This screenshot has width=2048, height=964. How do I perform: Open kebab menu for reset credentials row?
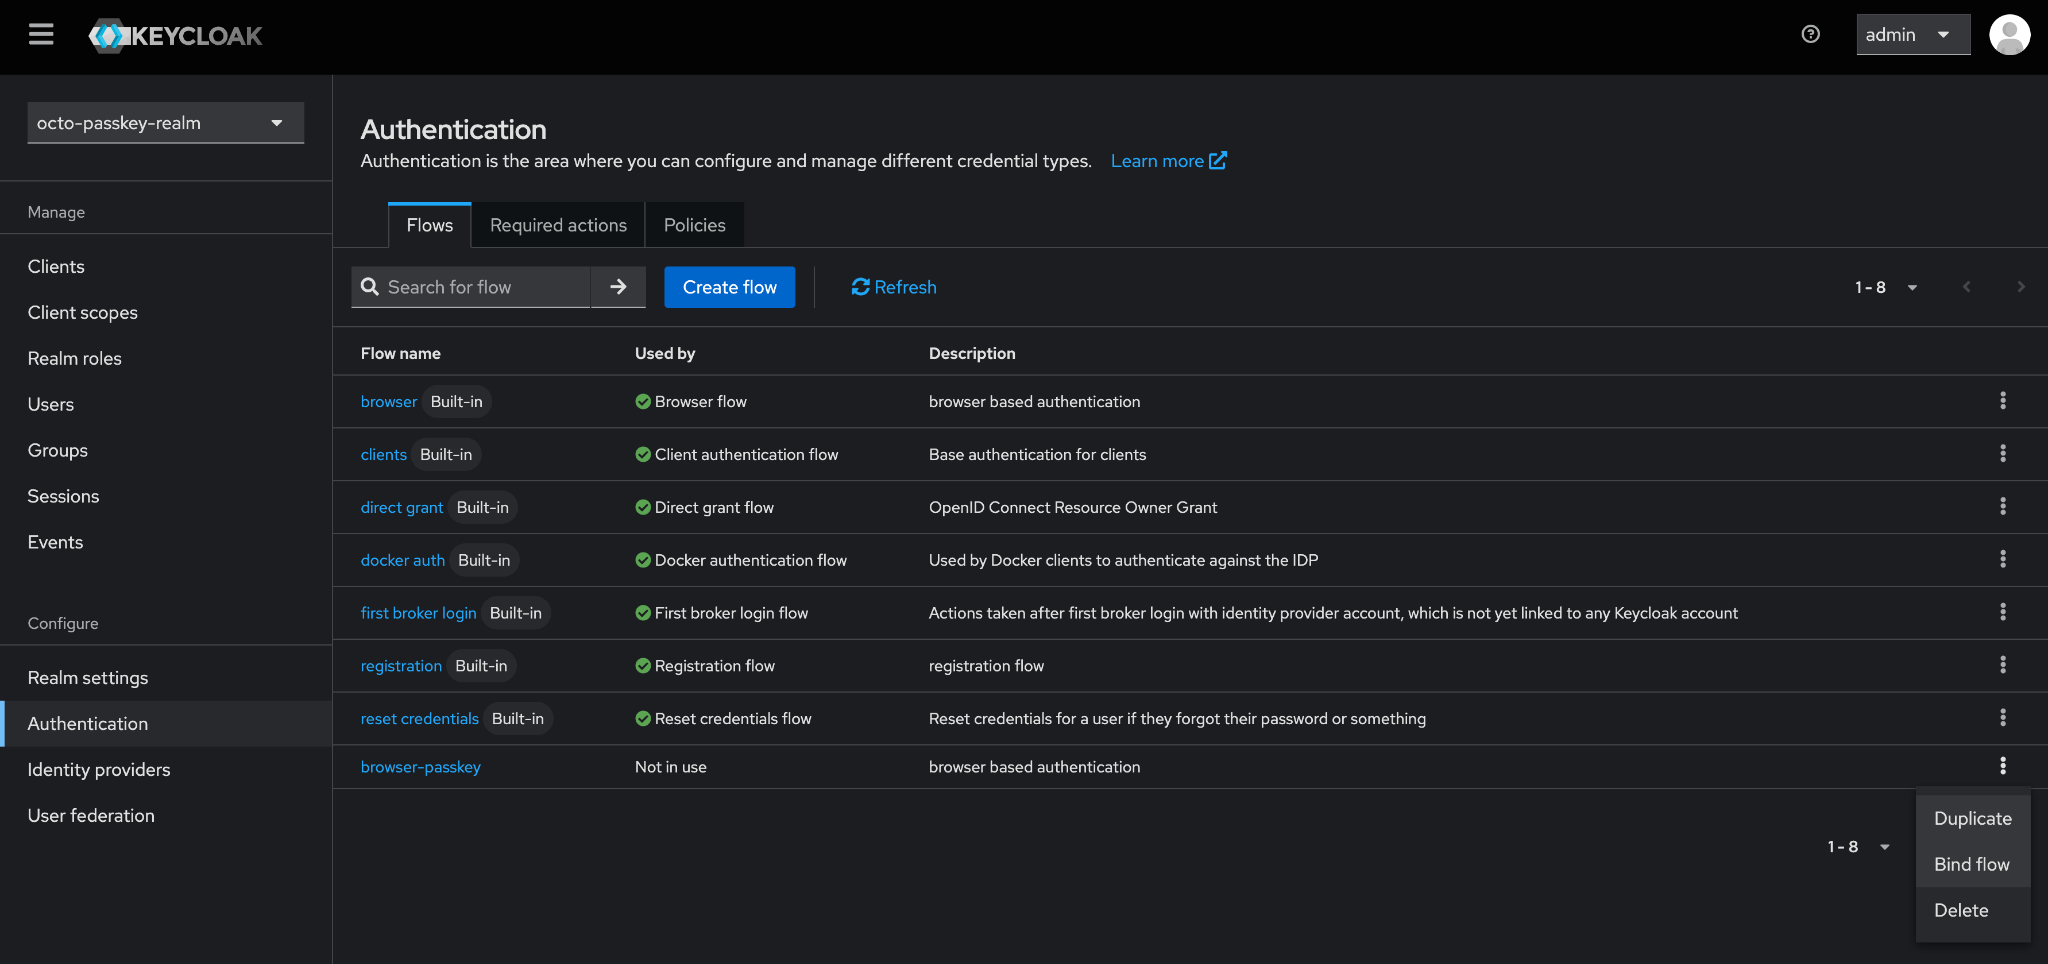click(x=2002, y=718)
